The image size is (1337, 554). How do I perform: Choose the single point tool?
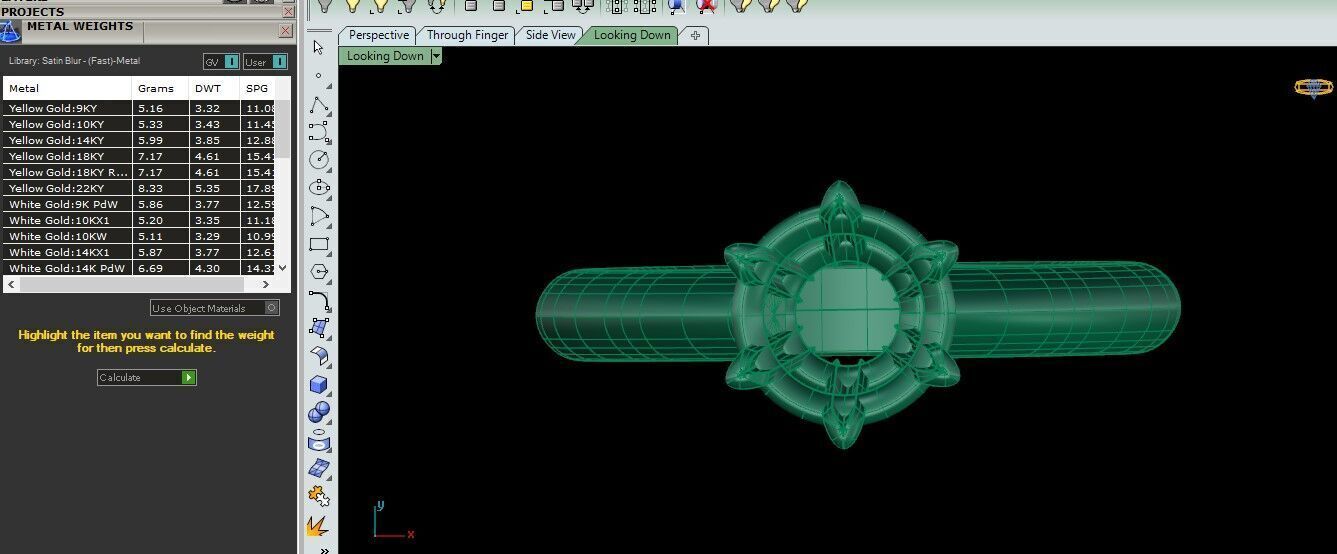click(318, 75)
